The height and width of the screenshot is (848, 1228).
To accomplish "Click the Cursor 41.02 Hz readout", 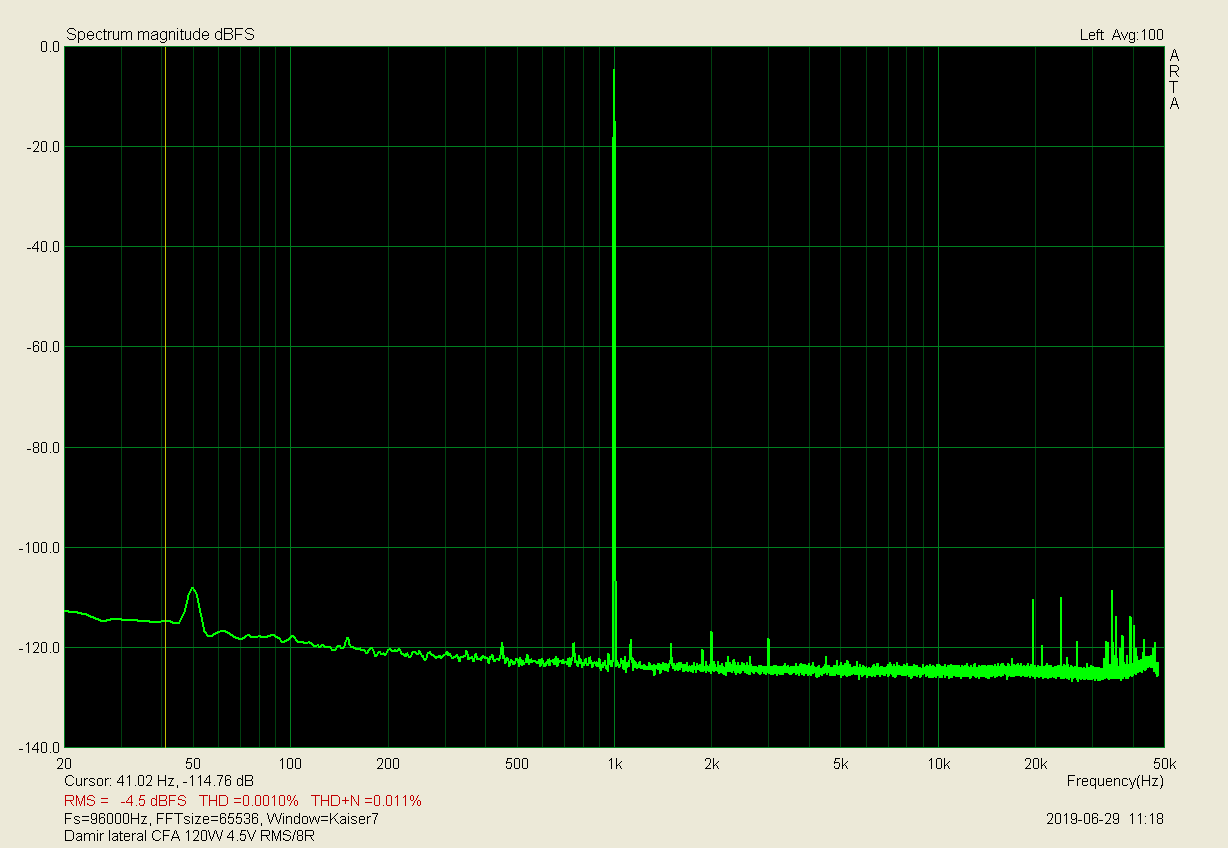I will pyautogui.click(x=159, y=780).
